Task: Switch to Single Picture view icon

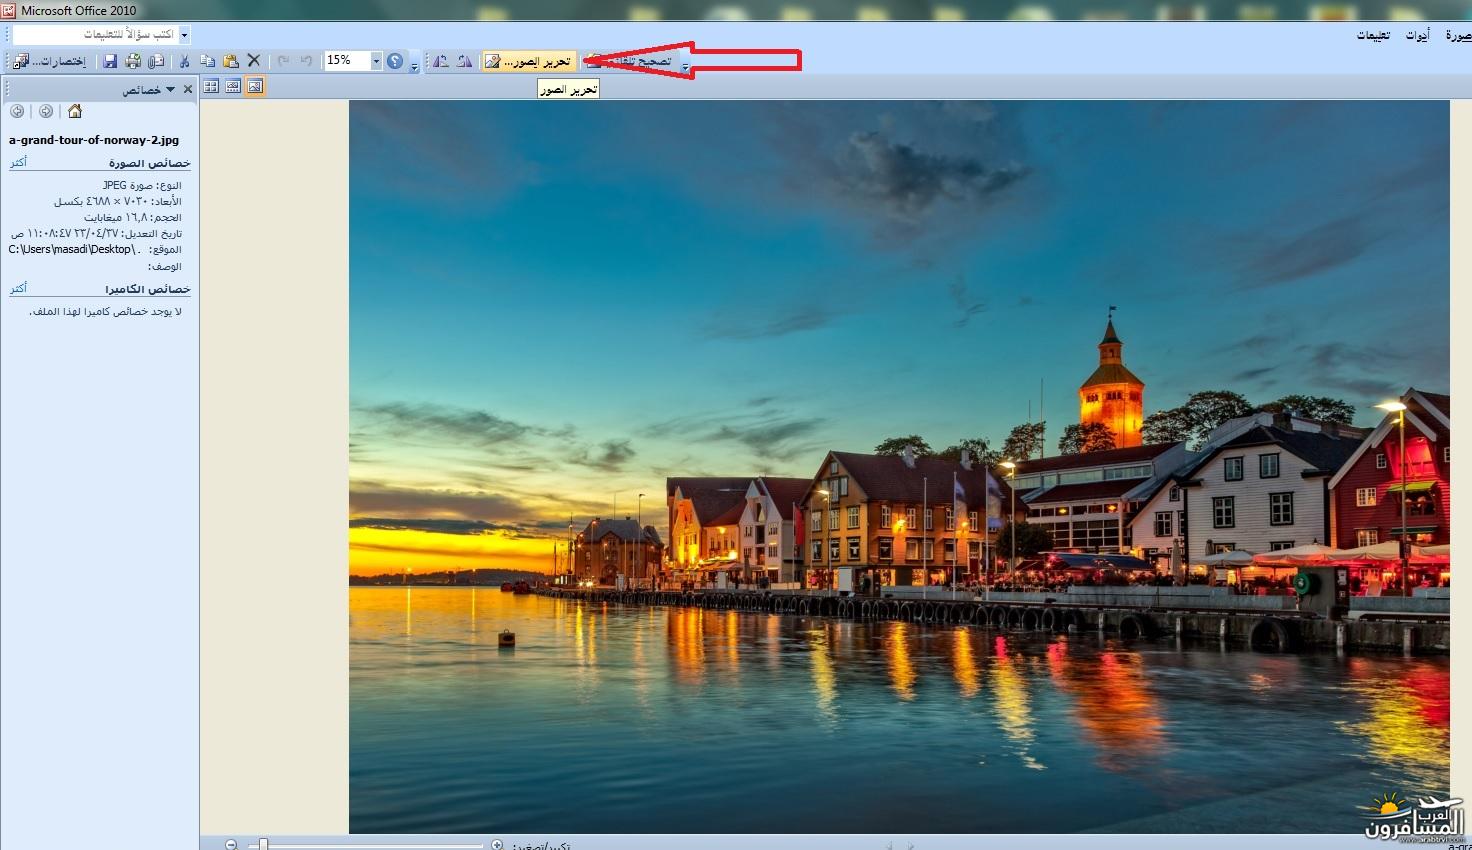Action: tap(255, 87)
